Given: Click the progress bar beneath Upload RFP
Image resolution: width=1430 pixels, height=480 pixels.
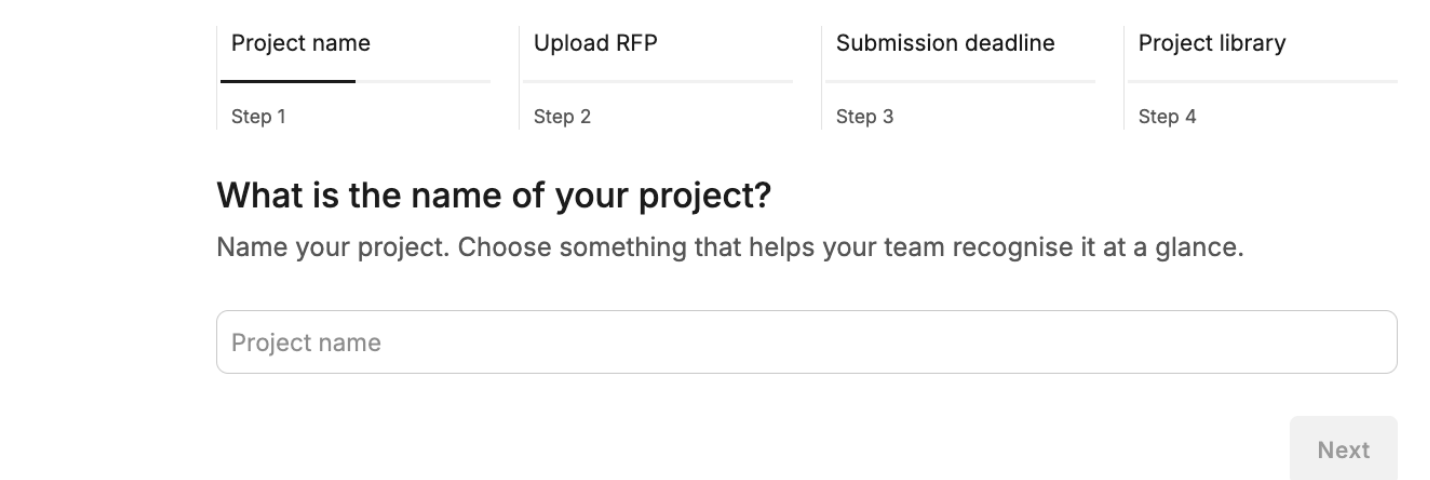Looking at the screenshot, I should [658, 81].
